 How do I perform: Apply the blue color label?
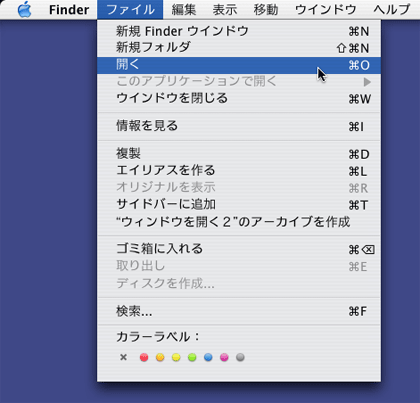coord(208,357)
